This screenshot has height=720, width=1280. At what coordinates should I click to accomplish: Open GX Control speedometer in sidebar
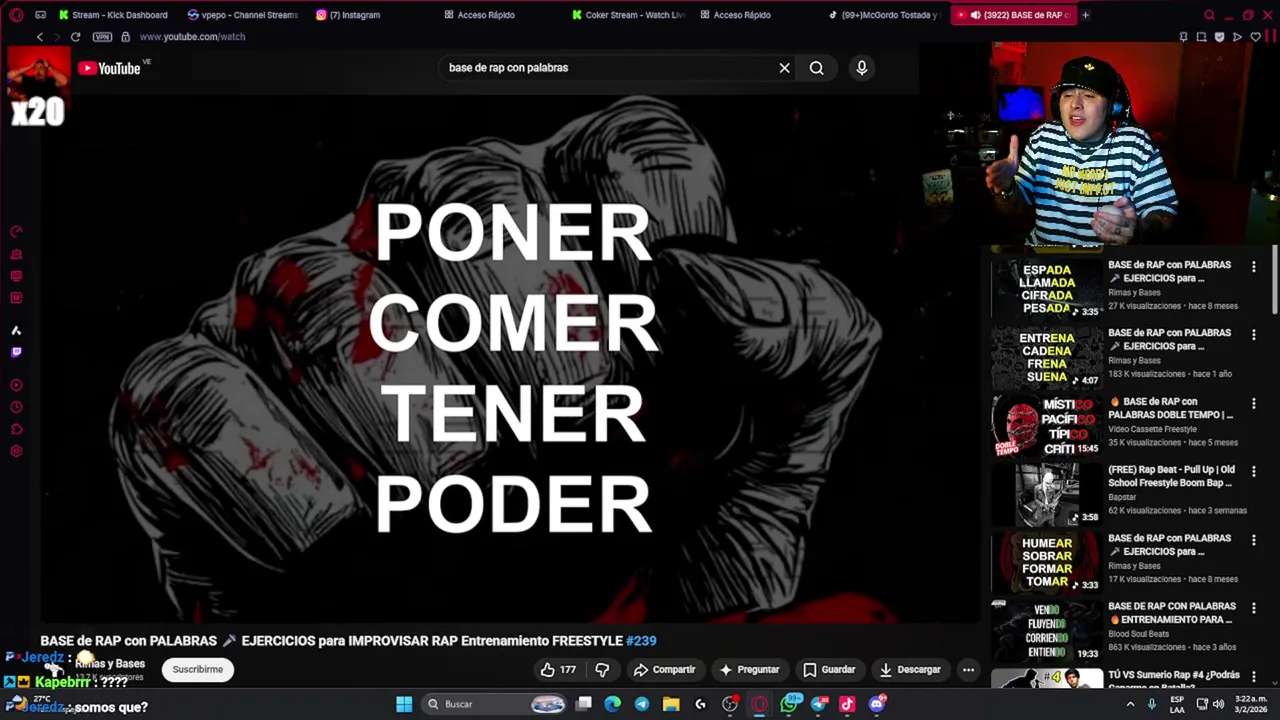(16, 231)
